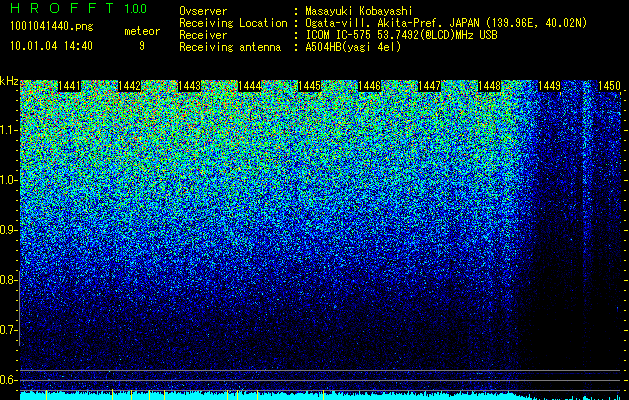Click the 1449 time marker
Screen dimensions: 629x400
549,86
